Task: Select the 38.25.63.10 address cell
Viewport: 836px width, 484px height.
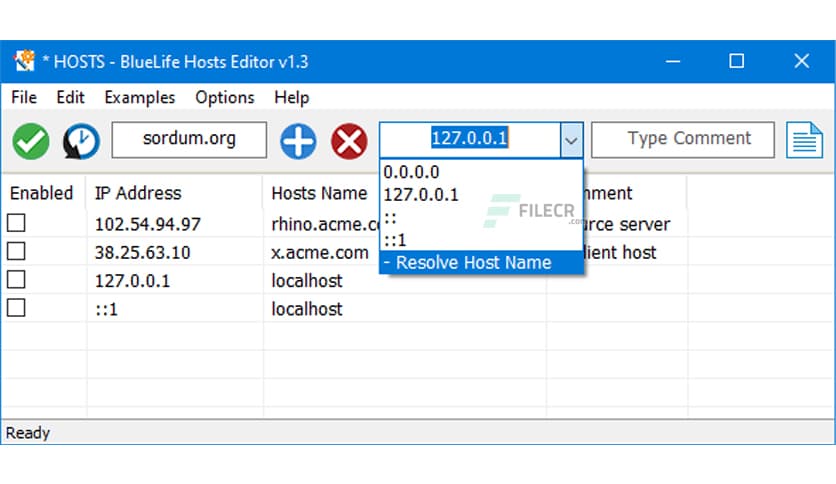Action: point(142,252)
